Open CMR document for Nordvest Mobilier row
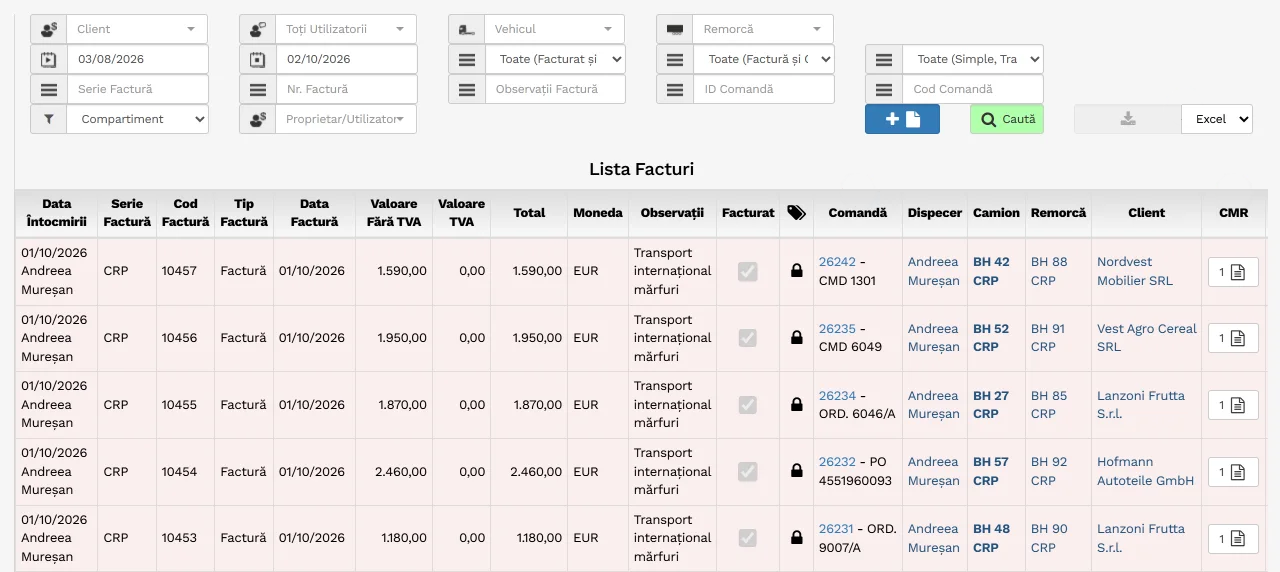This screenshot has height=572, width=1280. coord(1233,272)
